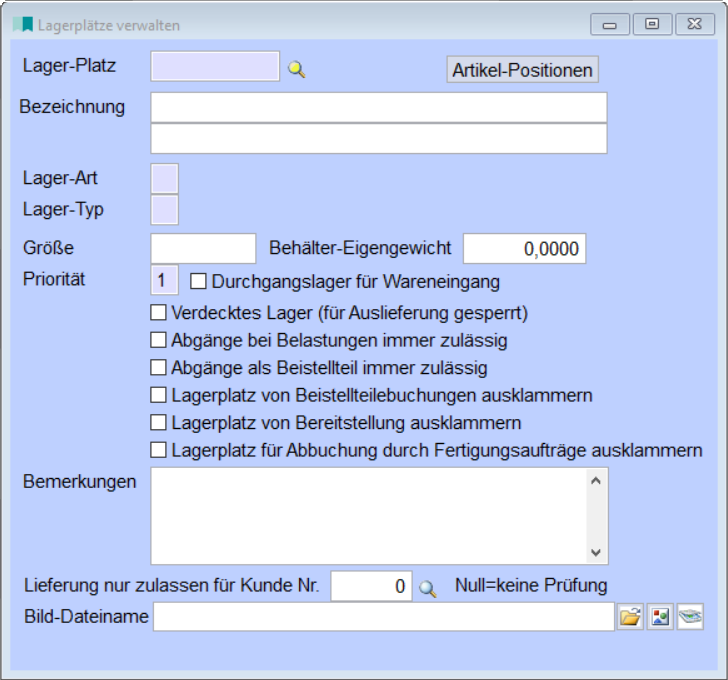Toggle Lagerplatz für Abbuchung durch Fertigungsaufträge ausklammern
Viewport: 728px width, 680px height.
[158, 450]
